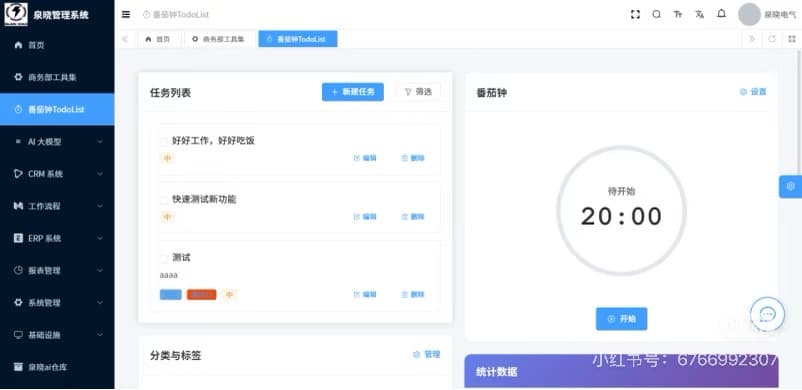This screenshot has width=802, height=390.
Task: Click the page vertical scrollbar
Action: [x=799, y=113]
